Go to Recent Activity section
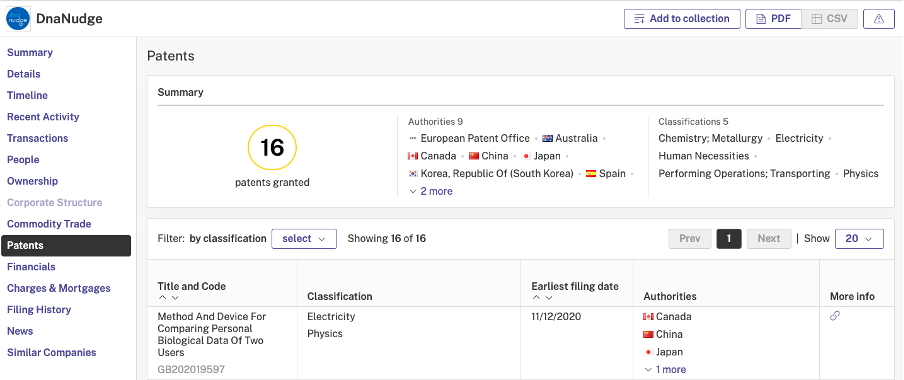Viewport: 904px width, 380px height. click(x=43, y=116)
